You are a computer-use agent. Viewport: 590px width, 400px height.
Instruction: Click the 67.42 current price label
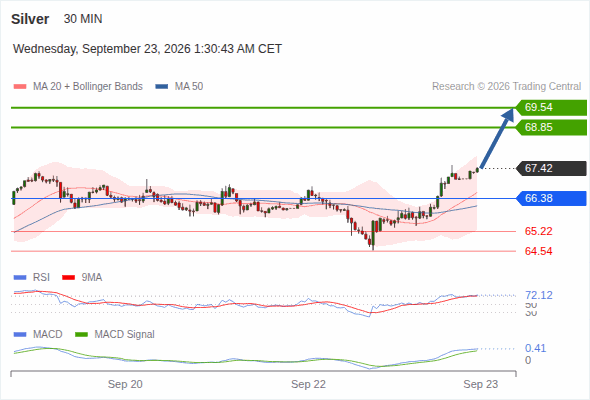click(551, 168)
